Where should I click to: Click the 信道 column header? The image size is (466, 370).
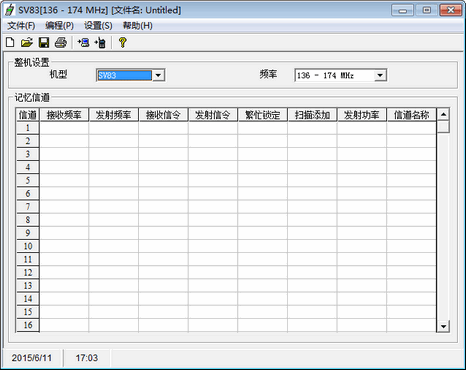pyautogui.click(x=28, y=115)
